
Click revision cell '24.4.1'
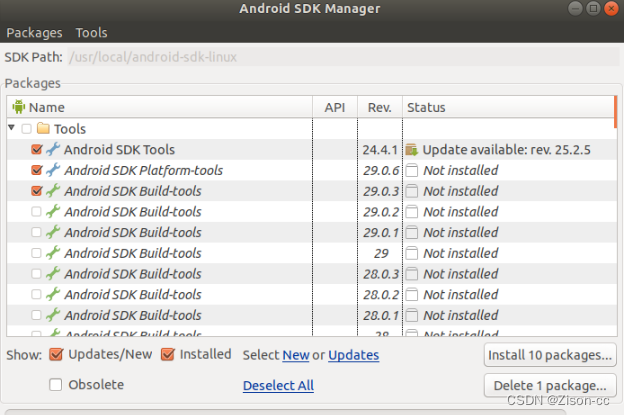pyautogui.click(x=380, y=149)
